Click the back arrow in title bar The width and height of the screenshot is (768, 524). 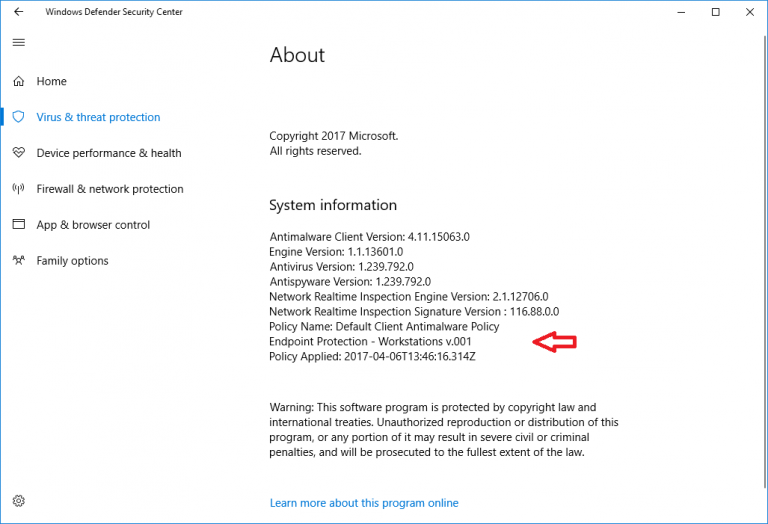(x=18, y=12)
